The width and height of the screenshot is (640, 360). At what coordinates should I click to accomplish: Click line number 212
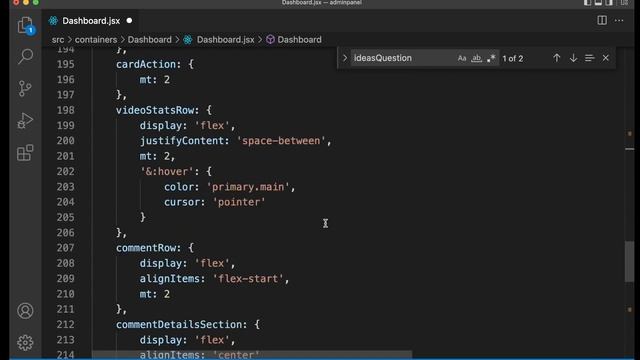pos(66,324)
